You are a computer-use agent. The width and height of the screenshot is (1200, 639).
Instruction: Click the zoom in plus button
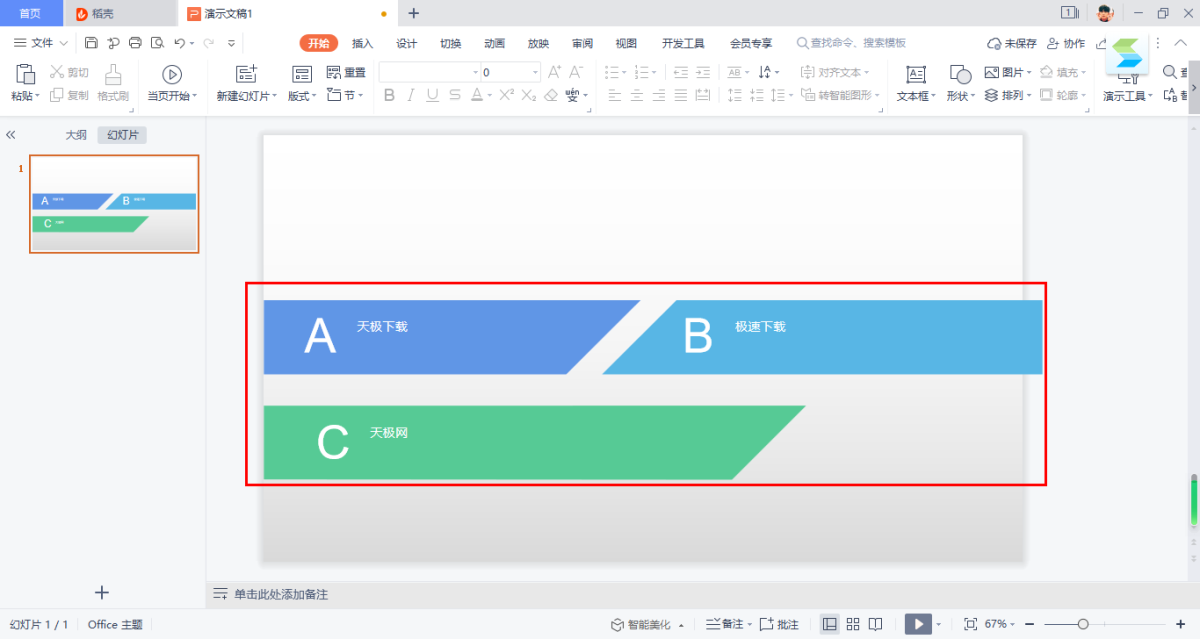(x=1180, y=624)
